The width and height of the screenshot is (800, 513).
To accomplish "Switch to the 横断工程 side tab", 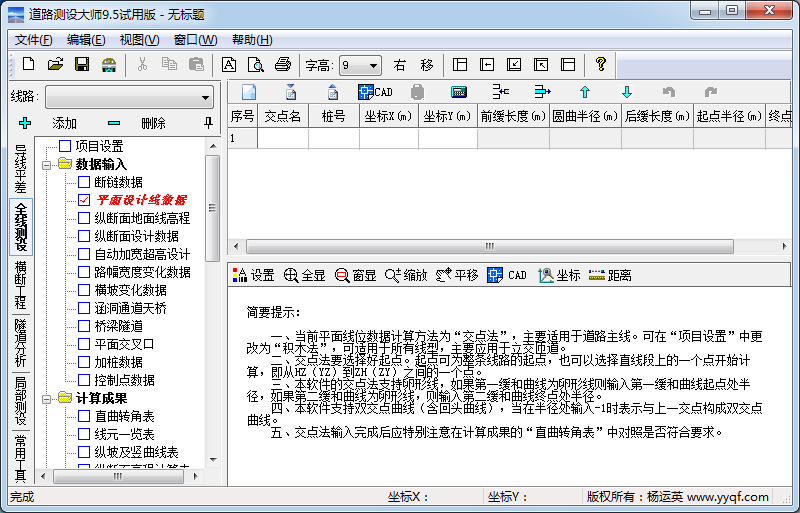I will click(x=20, y=283).
